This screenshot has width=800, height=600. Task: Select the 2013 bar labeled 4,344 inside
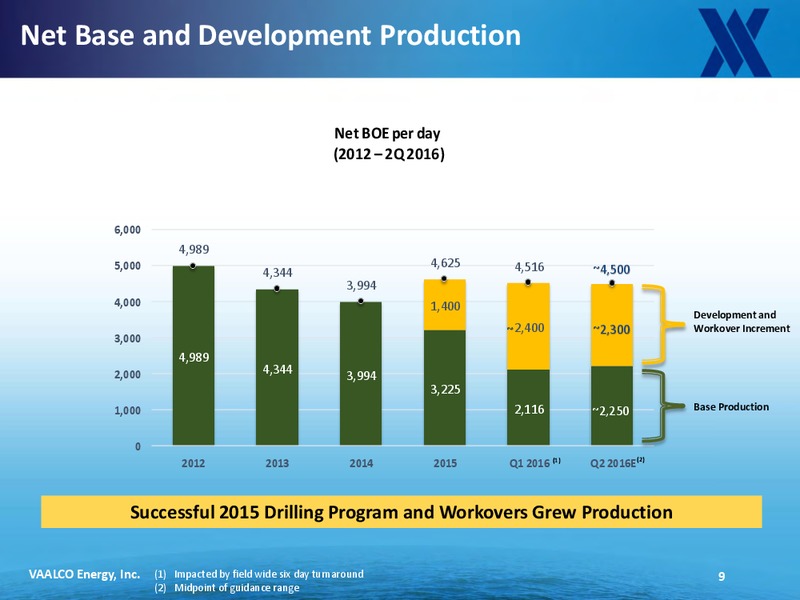click(277, 367)
